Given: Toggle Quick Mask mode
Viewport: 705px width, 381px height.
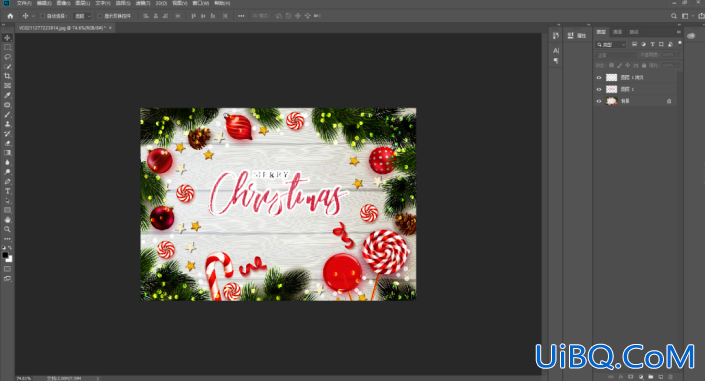Looking at the screenshot, I should tap(7, 269).
